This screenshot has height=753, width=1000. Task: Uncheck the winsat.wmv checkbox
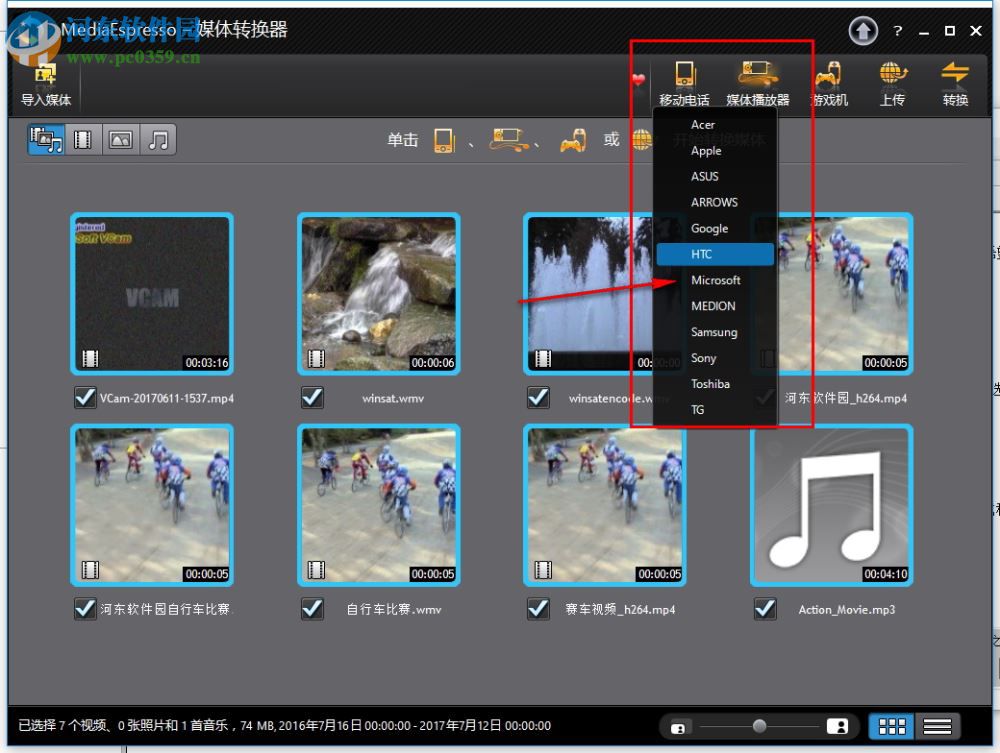(x=312, y=397)
